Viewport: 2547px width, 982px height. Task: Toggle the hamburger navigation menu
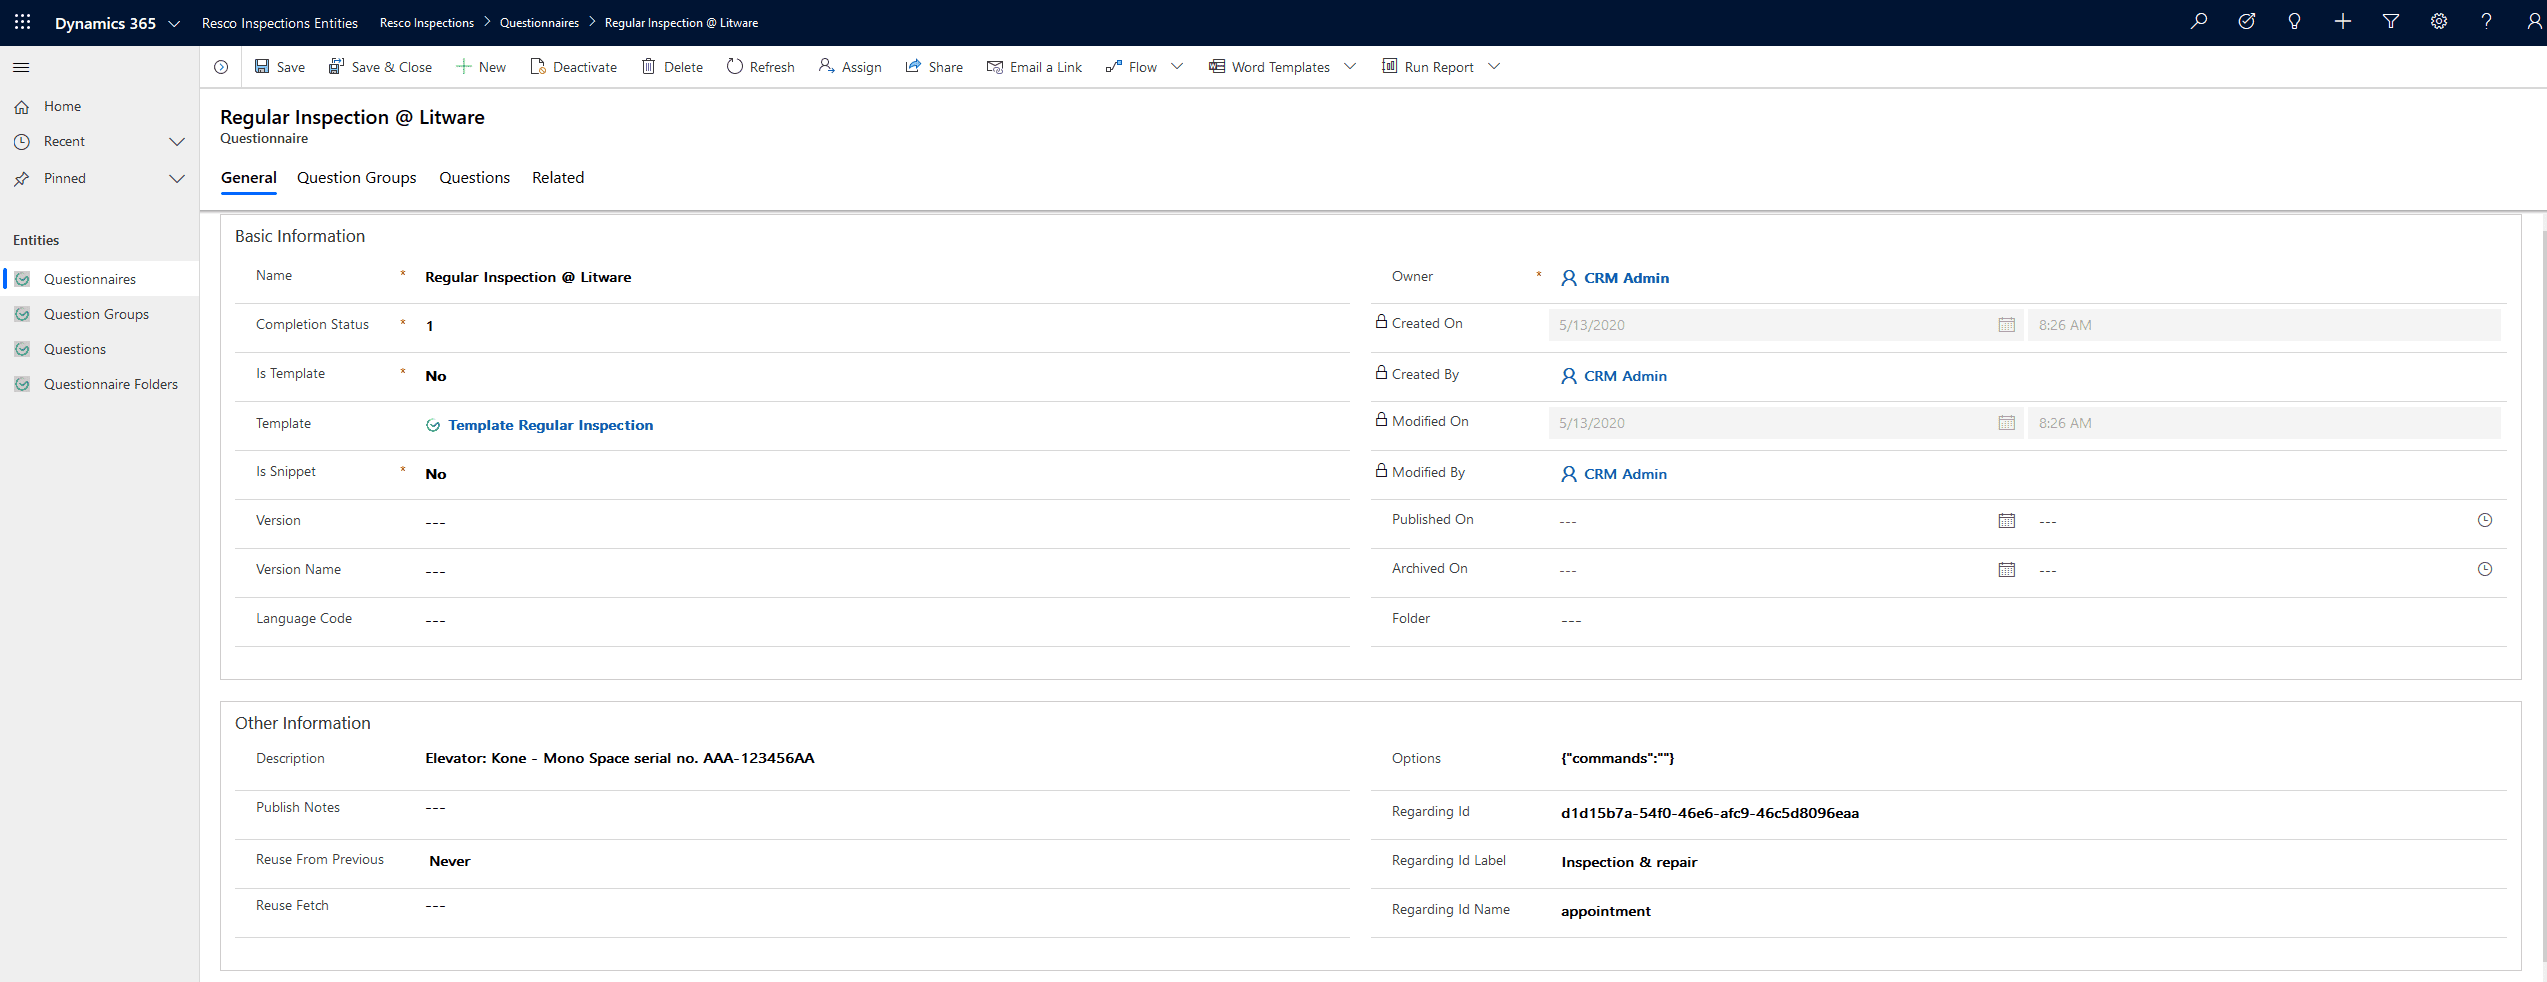21,67
